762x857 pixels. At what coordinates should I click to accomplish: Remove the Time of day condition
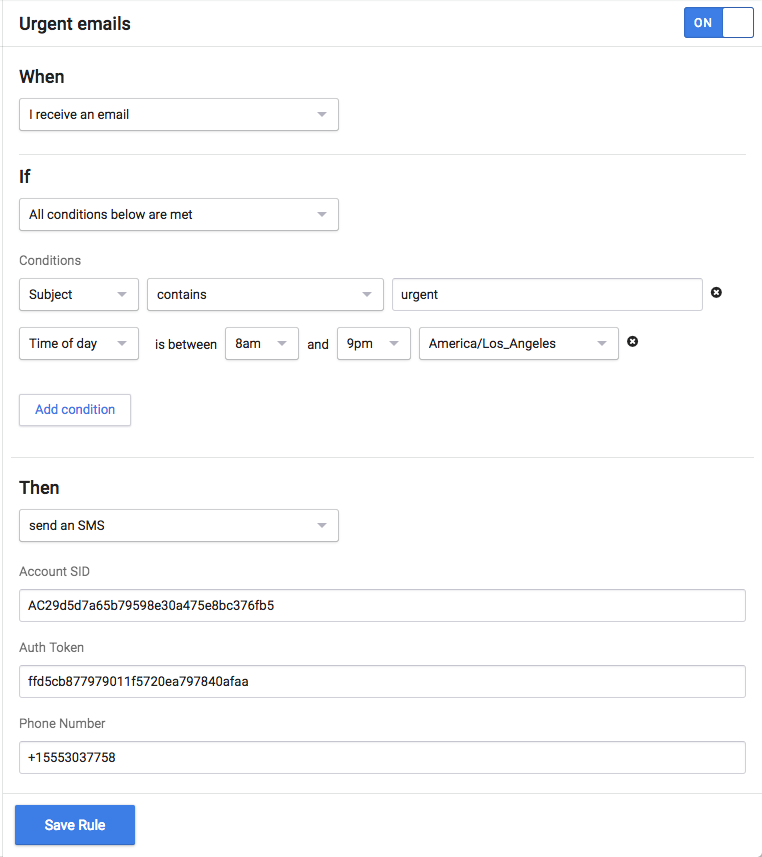click(x=632, y=342)
